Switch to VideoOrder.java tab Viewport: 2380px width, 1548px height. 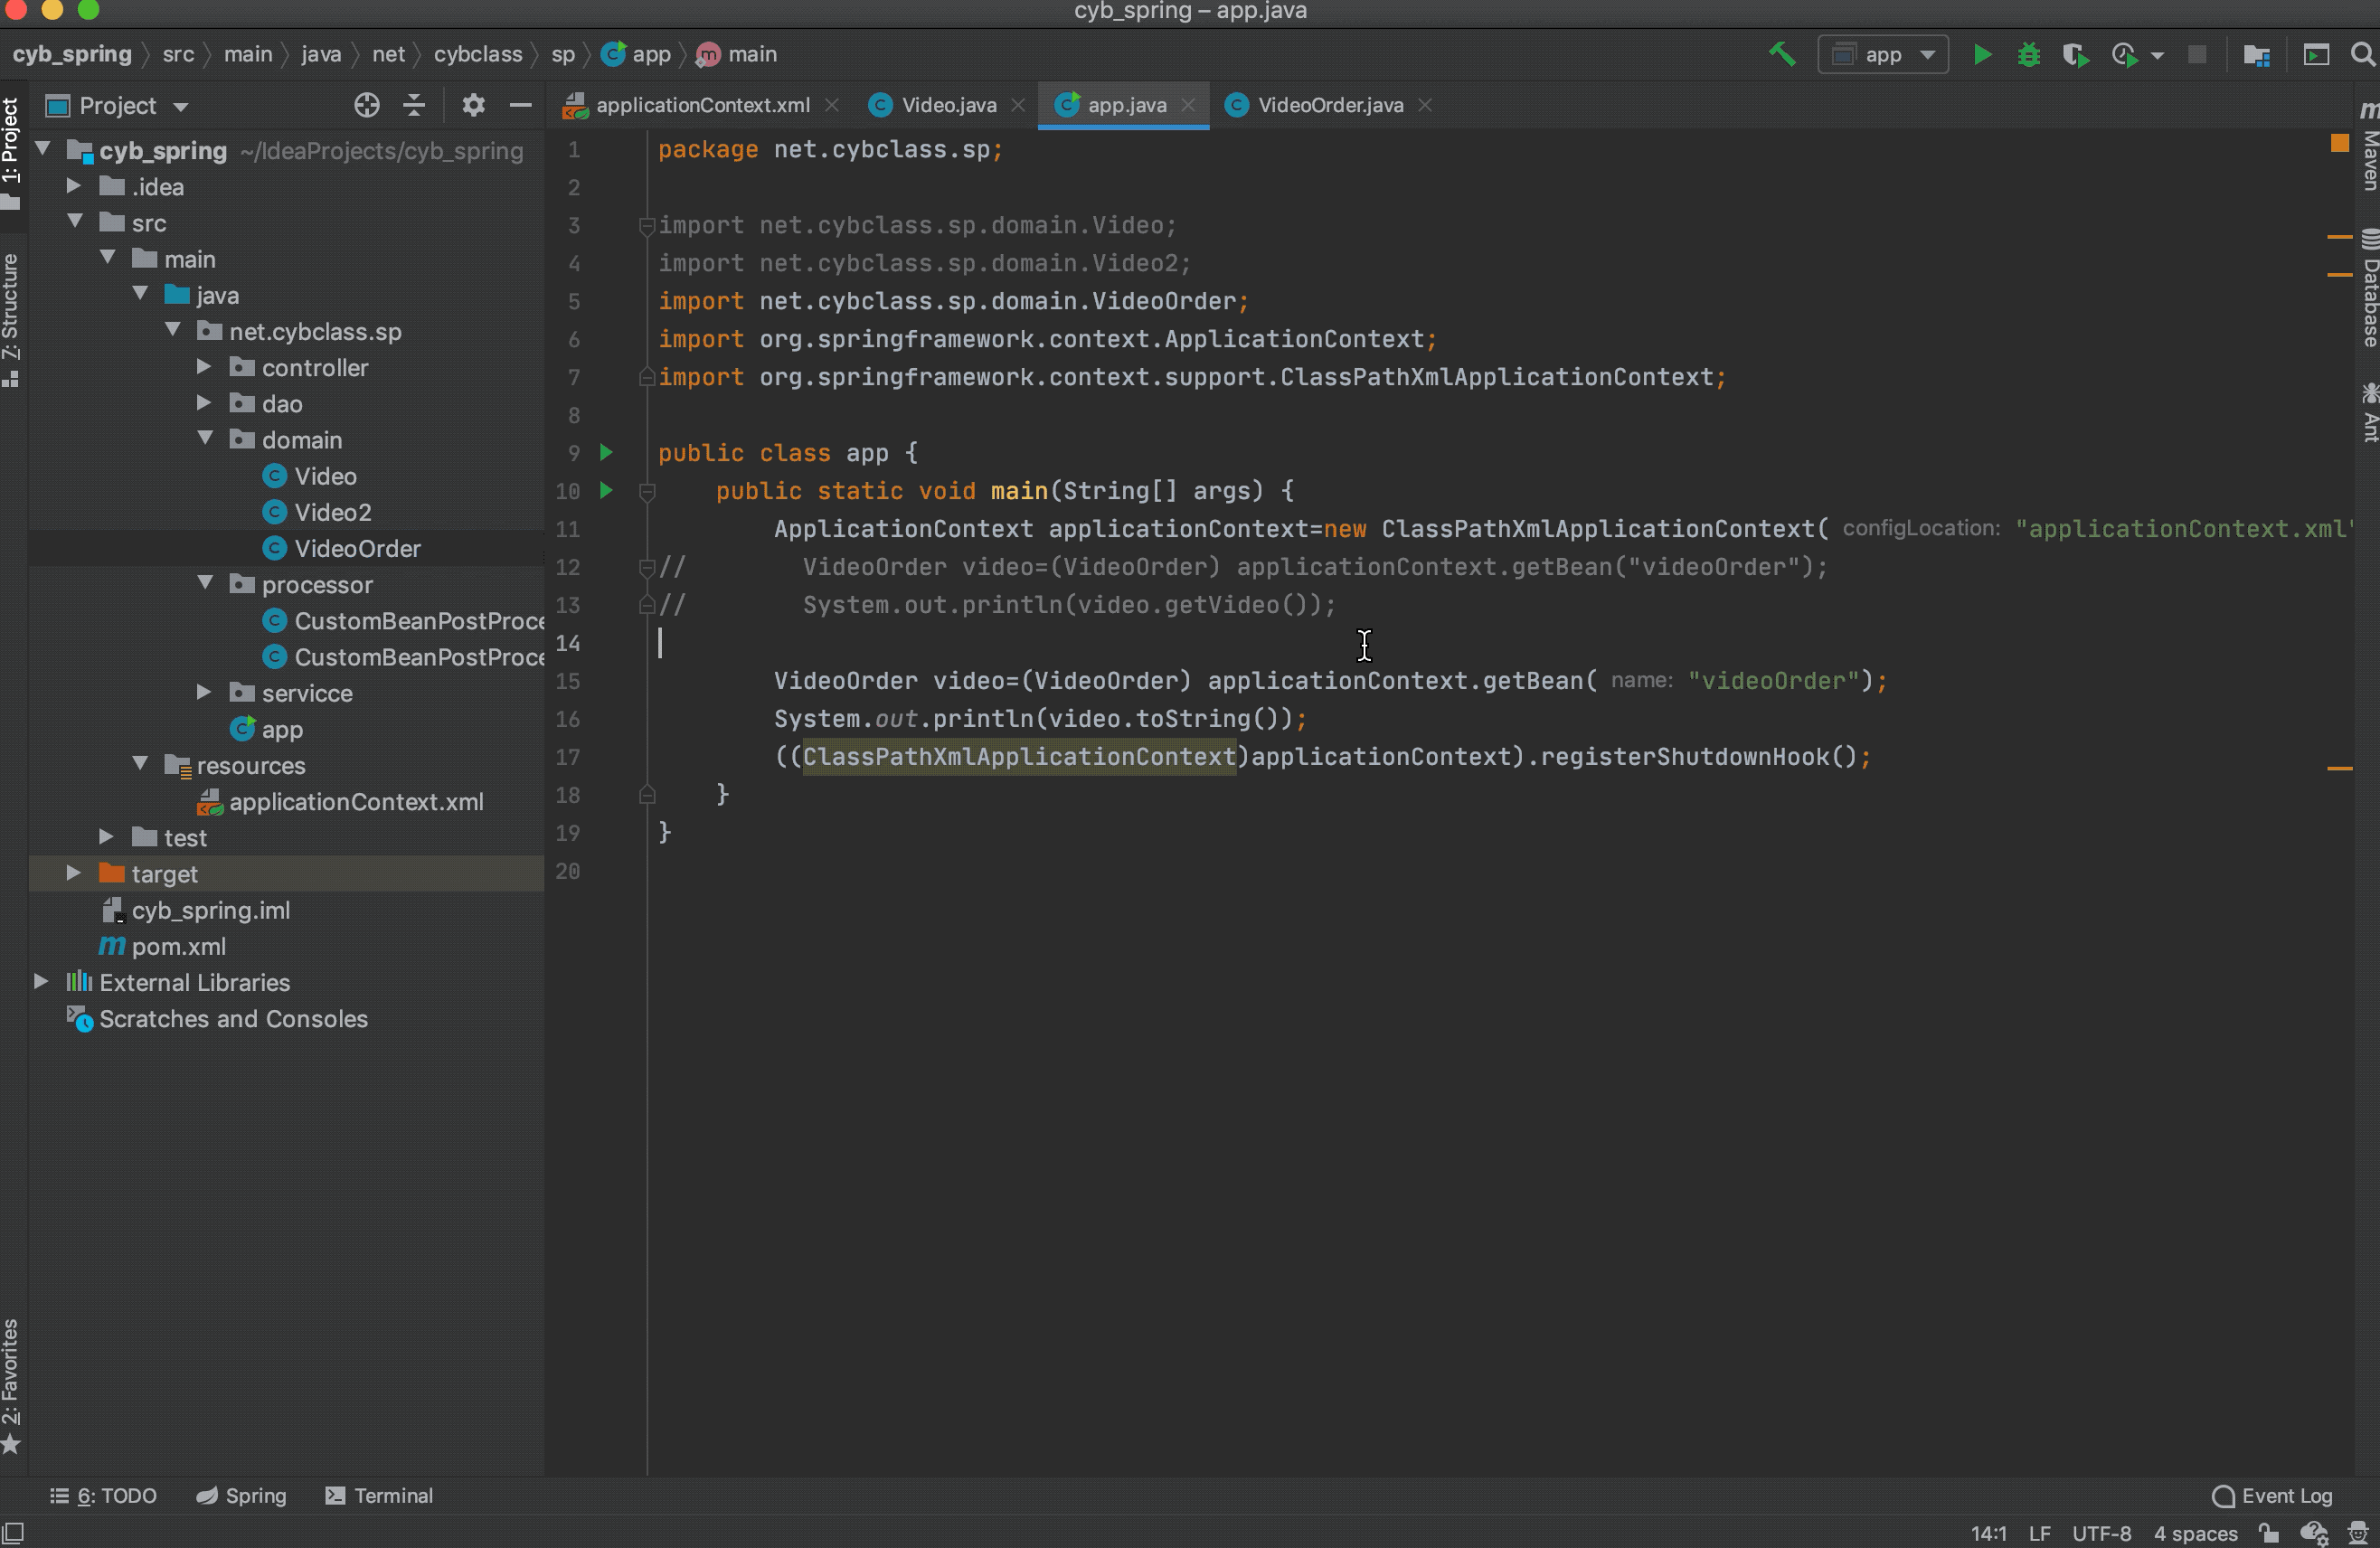click(1329, 105)
